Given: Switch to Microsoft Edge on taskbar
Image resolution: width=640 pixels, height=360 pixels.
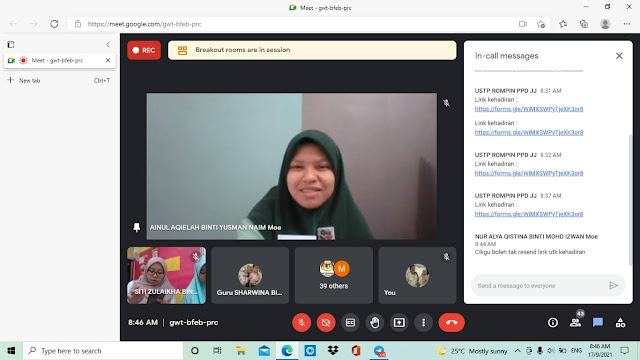Looking at the screenshot, I should tap(287, 351).
